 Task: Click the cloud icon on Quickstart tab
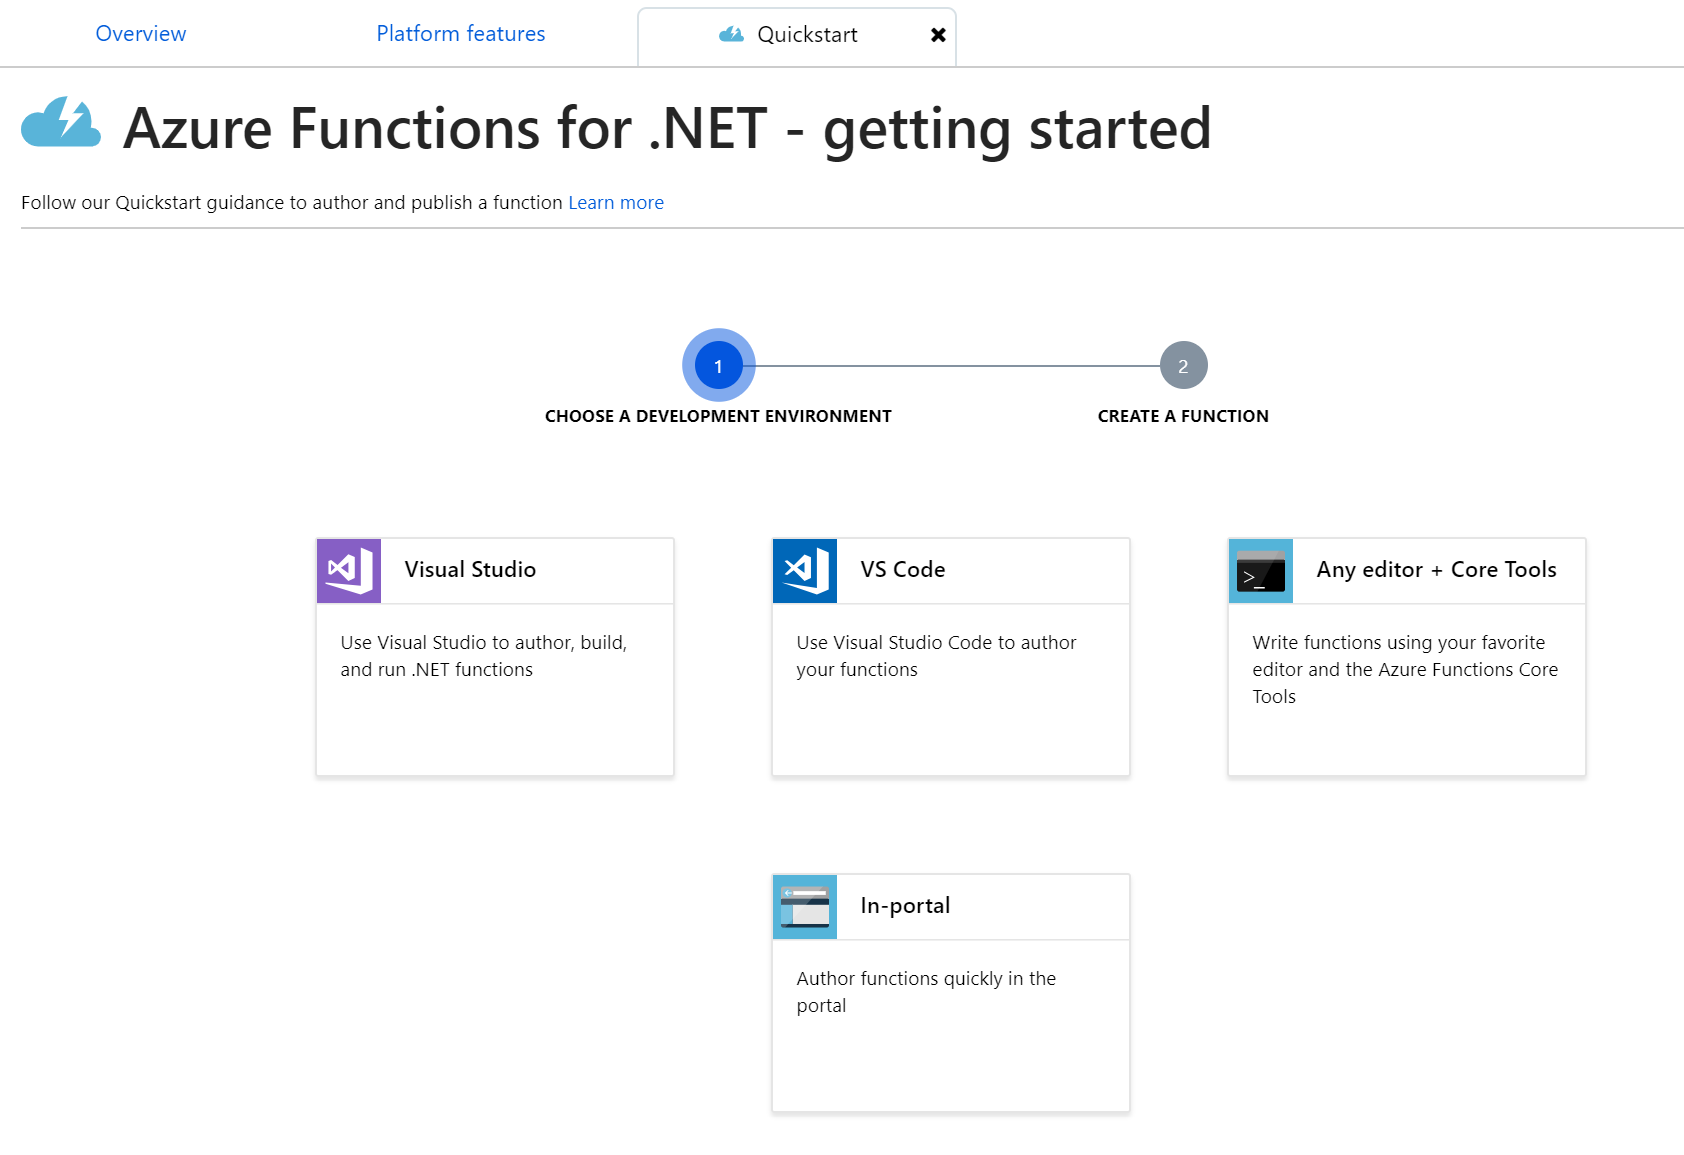[731, 35]
